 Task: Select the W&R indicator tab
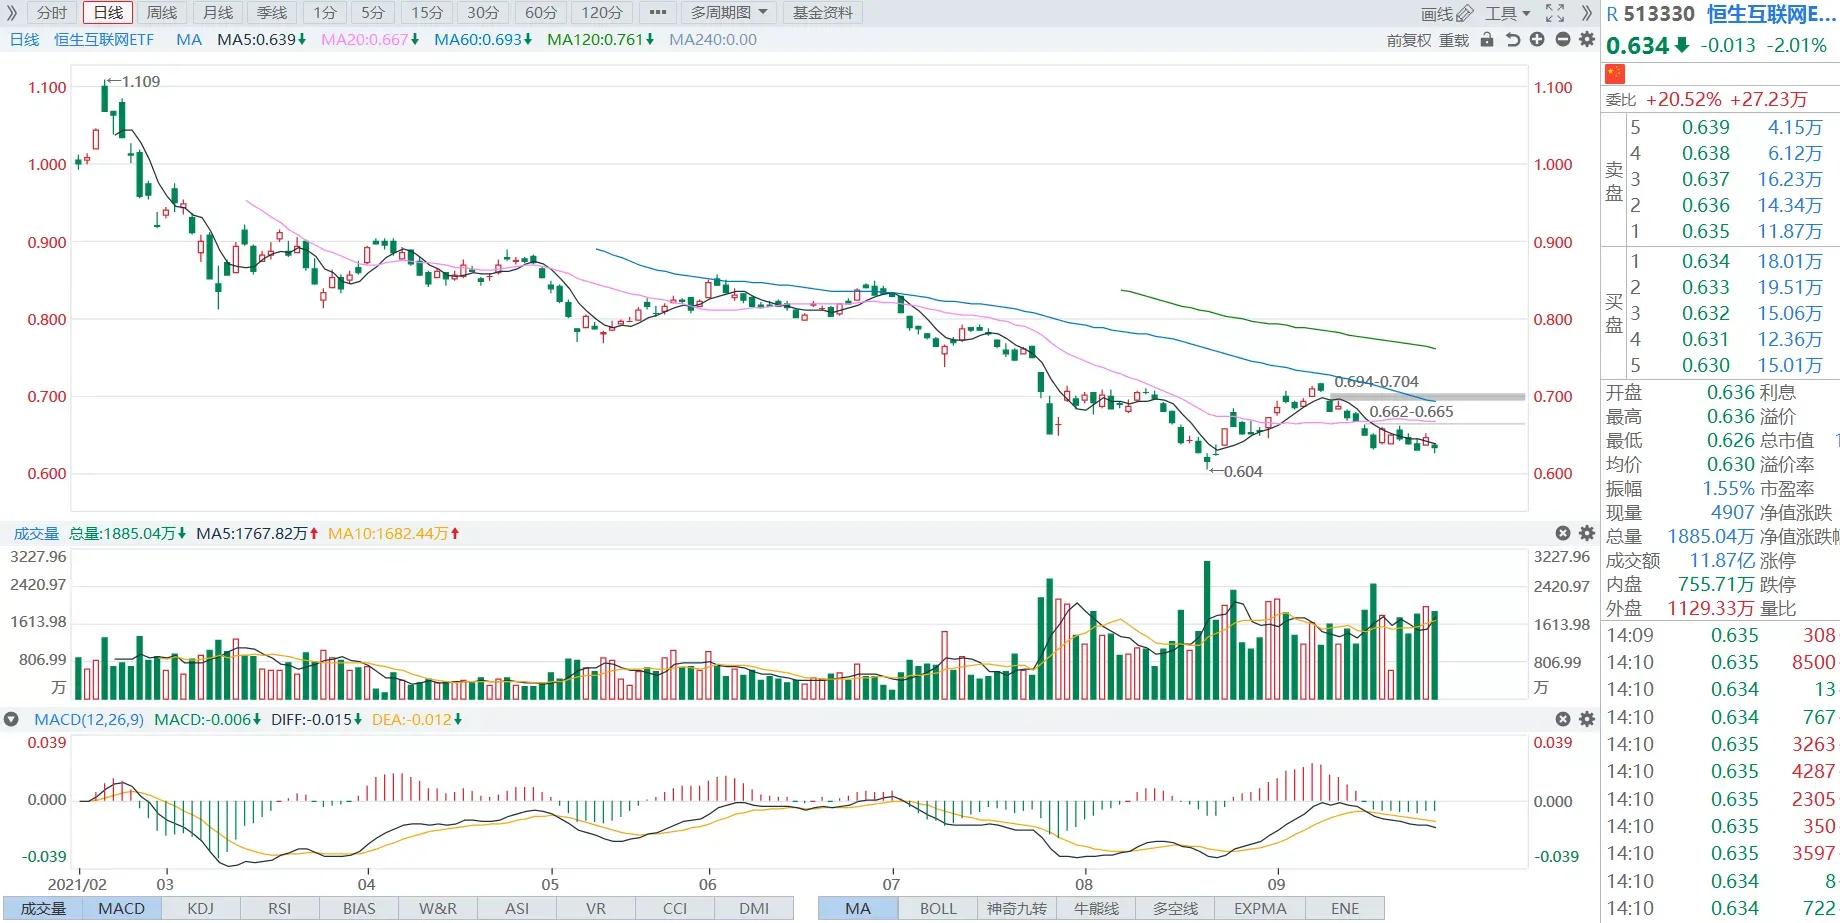438,908
